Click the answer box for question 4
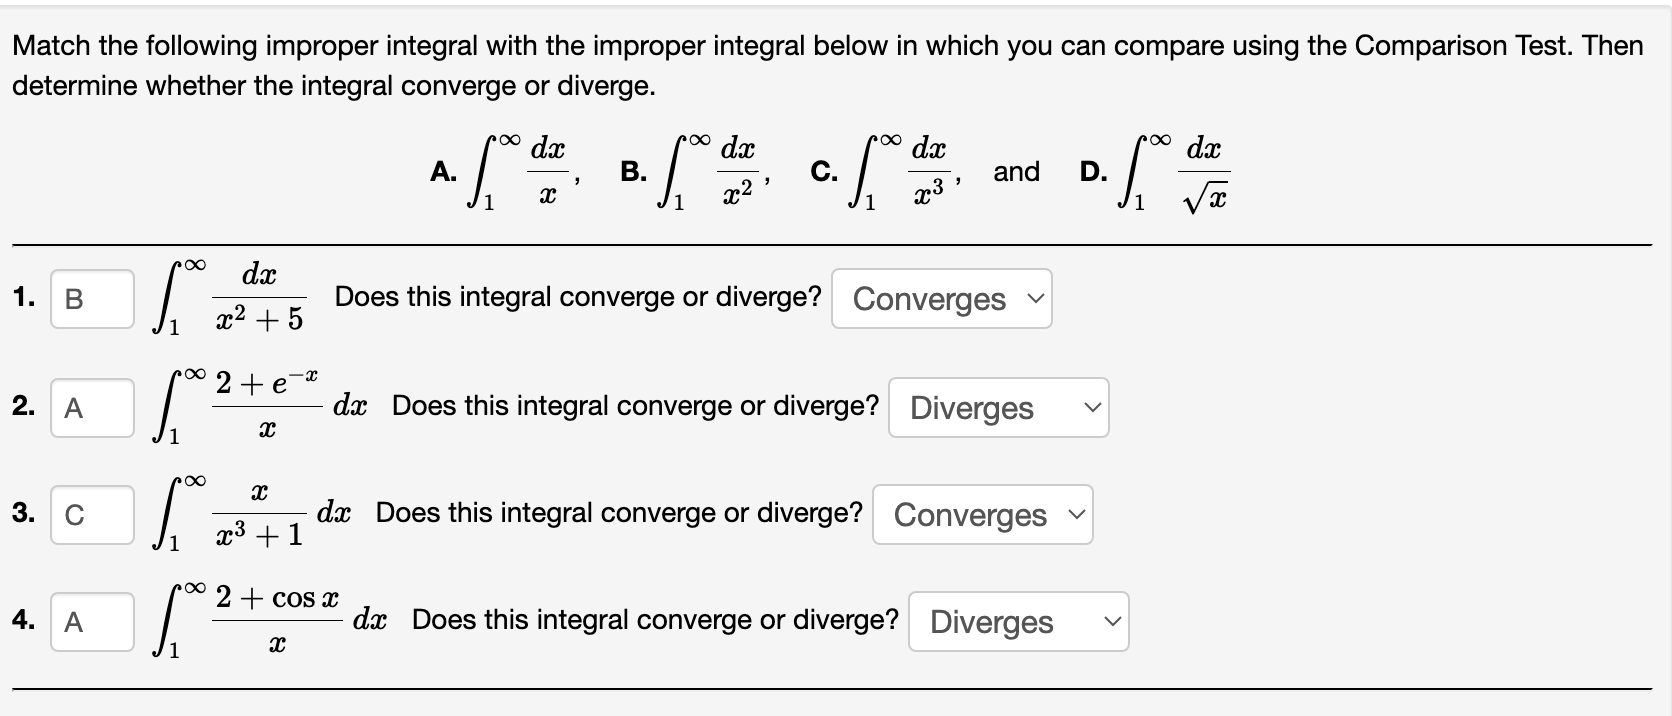Image resolution: width=1672 pixels, height=716 pixels. coord(92,621)
